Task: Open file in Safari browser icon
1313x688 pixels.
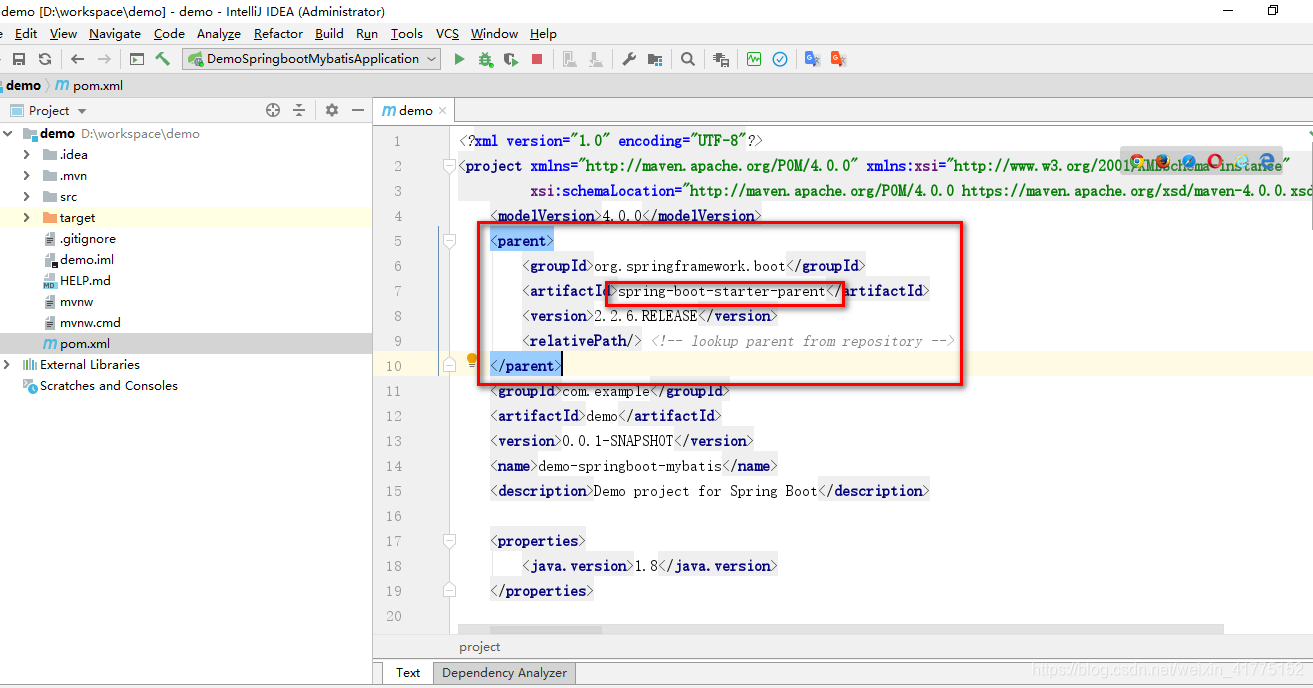Action: [1188, 160]
